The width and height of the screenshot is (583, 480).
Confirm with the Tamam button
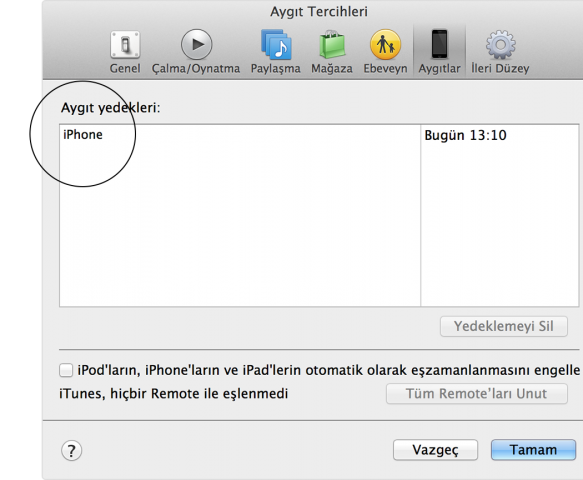(533, 450)
